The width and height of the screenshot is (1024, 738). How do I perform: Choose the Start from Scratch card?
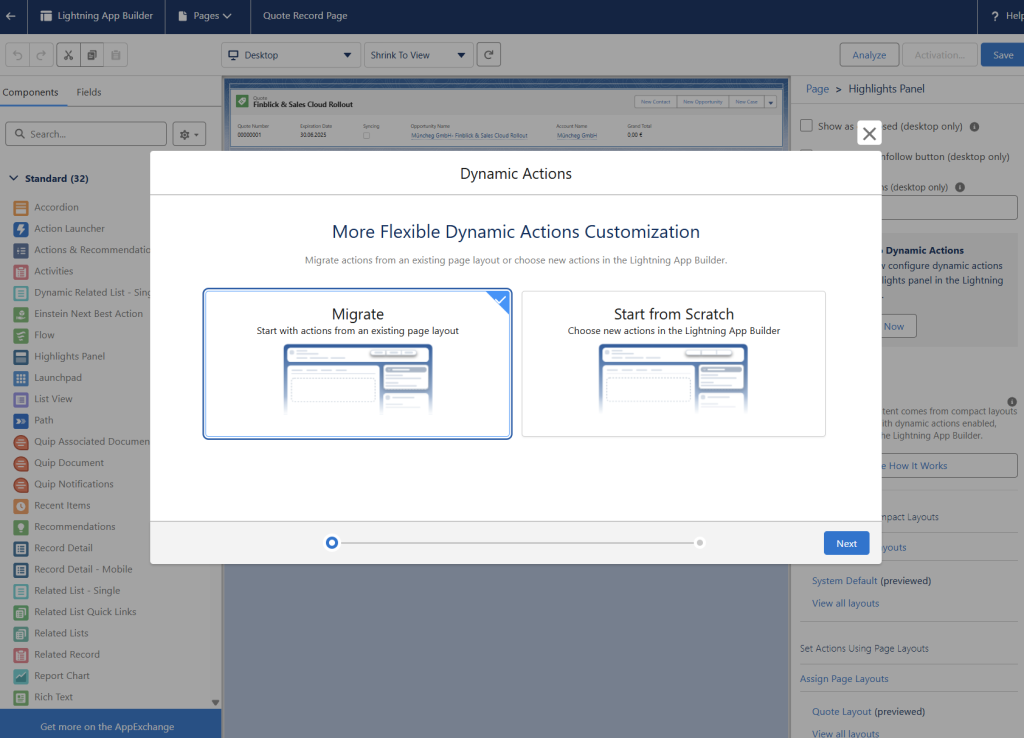673,364
